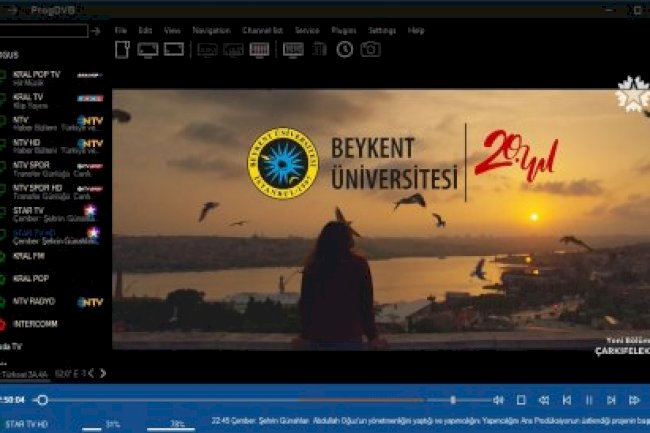Click the right arrow under channel list
This screenshot has width=650, height=433.
tap(105, 373)
